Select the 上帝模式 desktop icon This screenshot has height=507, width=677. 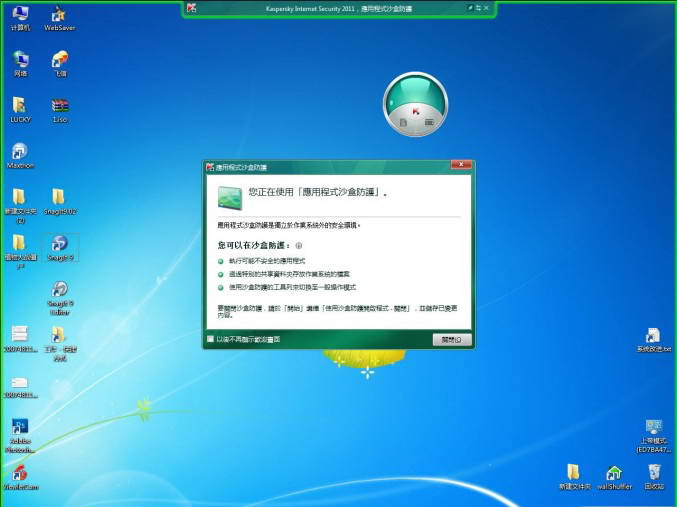point(653,436)
